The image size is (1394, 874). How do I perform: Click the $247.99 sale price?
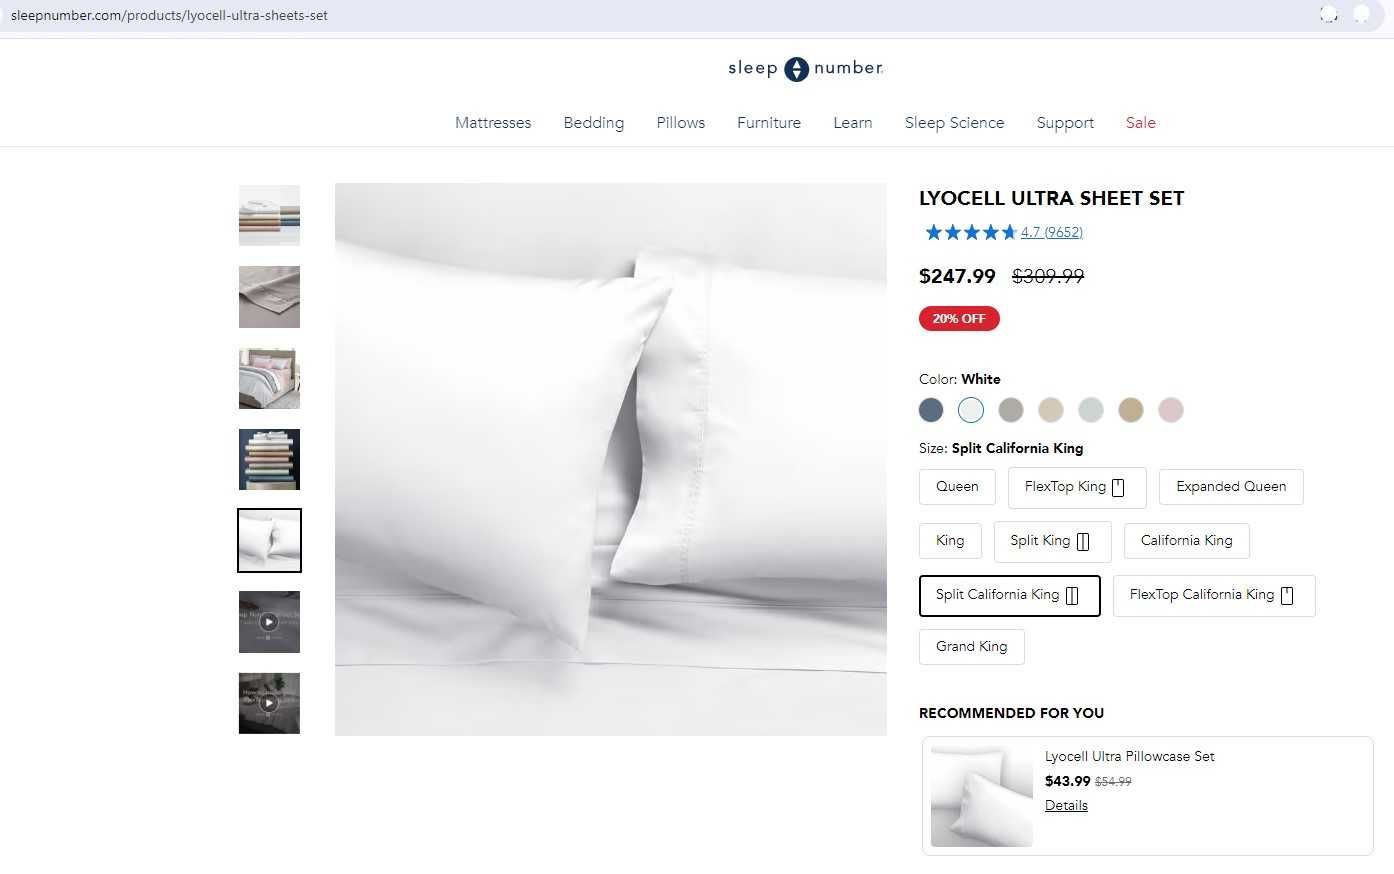click(x=957, y=276)
